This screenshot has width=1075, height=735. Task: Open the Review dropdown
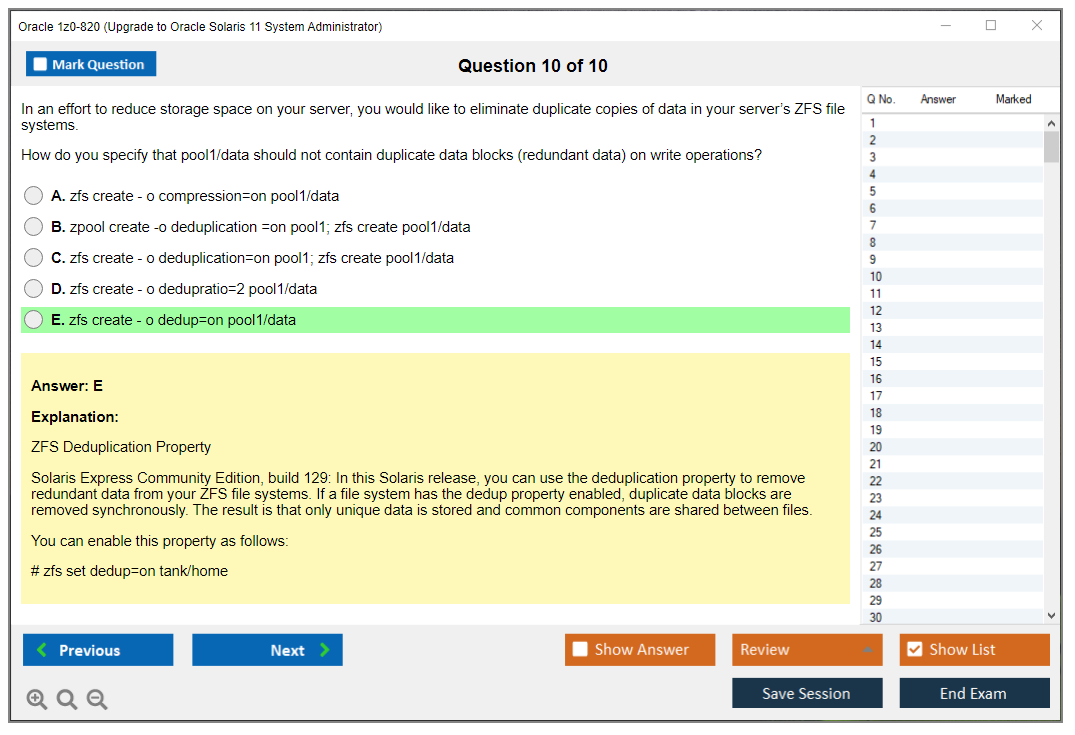click(807, 650)
